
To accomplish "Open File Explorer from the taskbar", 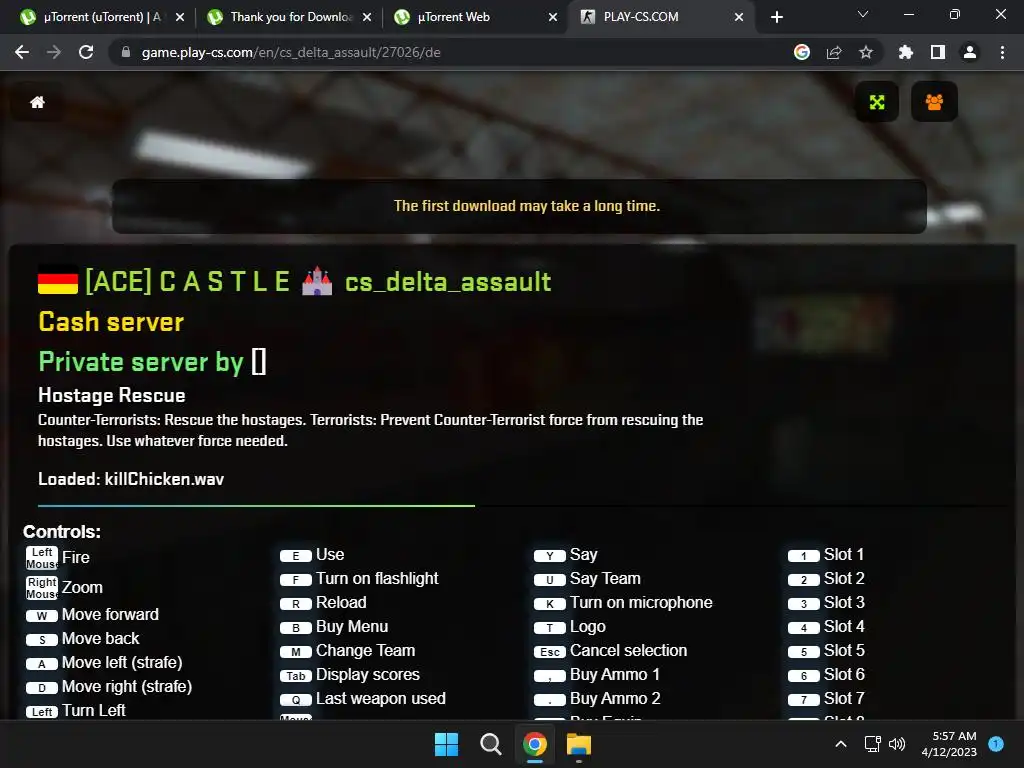I will (579, 744).
